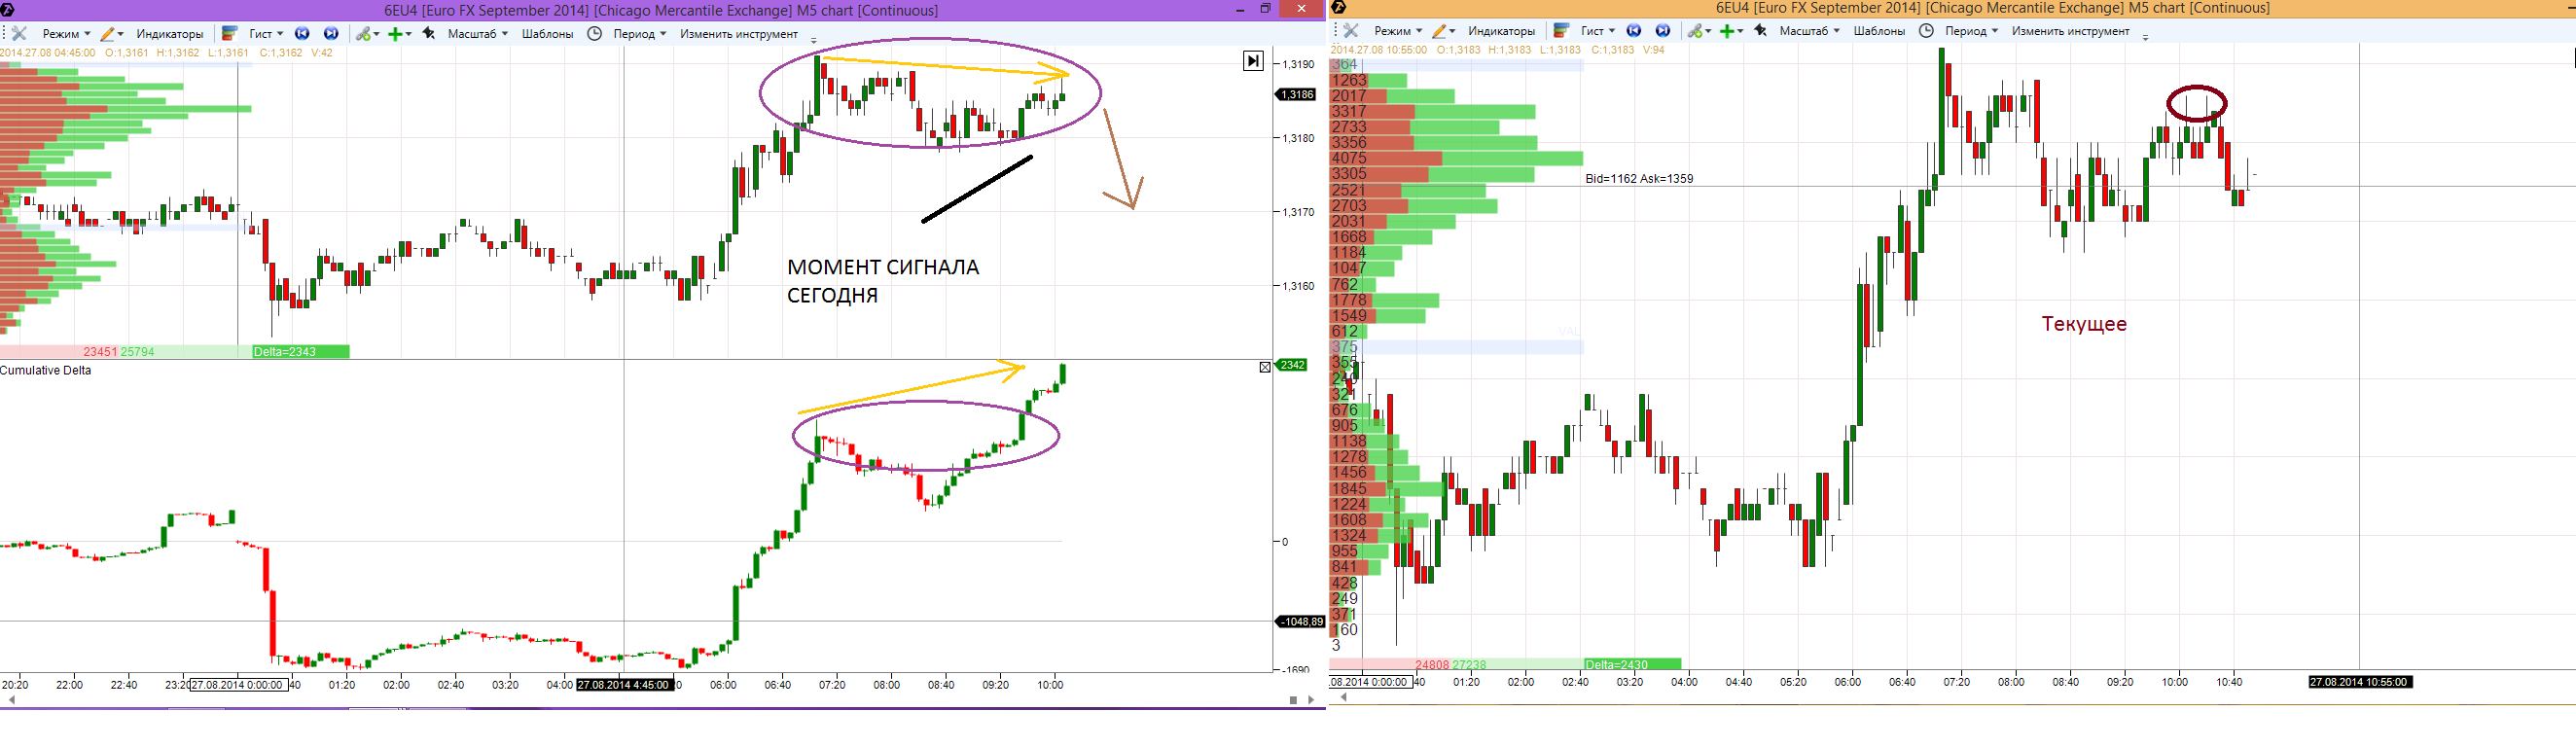
Task: Click 25794 ask volume total on left chart
Action: click(x=138, y=352)
